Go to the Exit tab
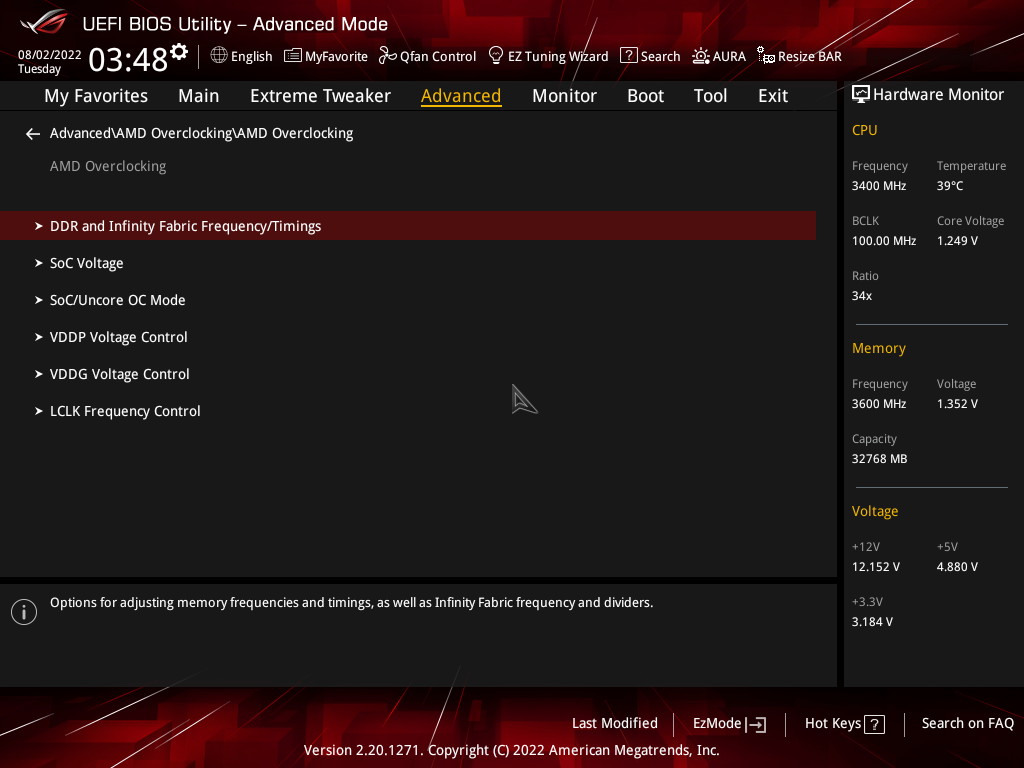This screenshot has height=768, width=1024. pyautogui.click(x=773, y=96)
